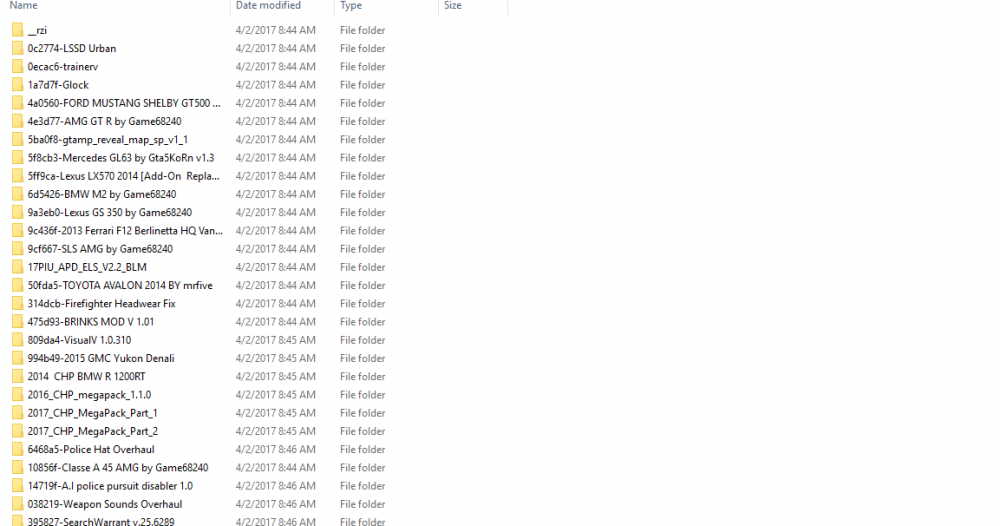
Task: Click folder icon of 5ff9ca-Lexus LX570 2014
Action: pos(17,176)
